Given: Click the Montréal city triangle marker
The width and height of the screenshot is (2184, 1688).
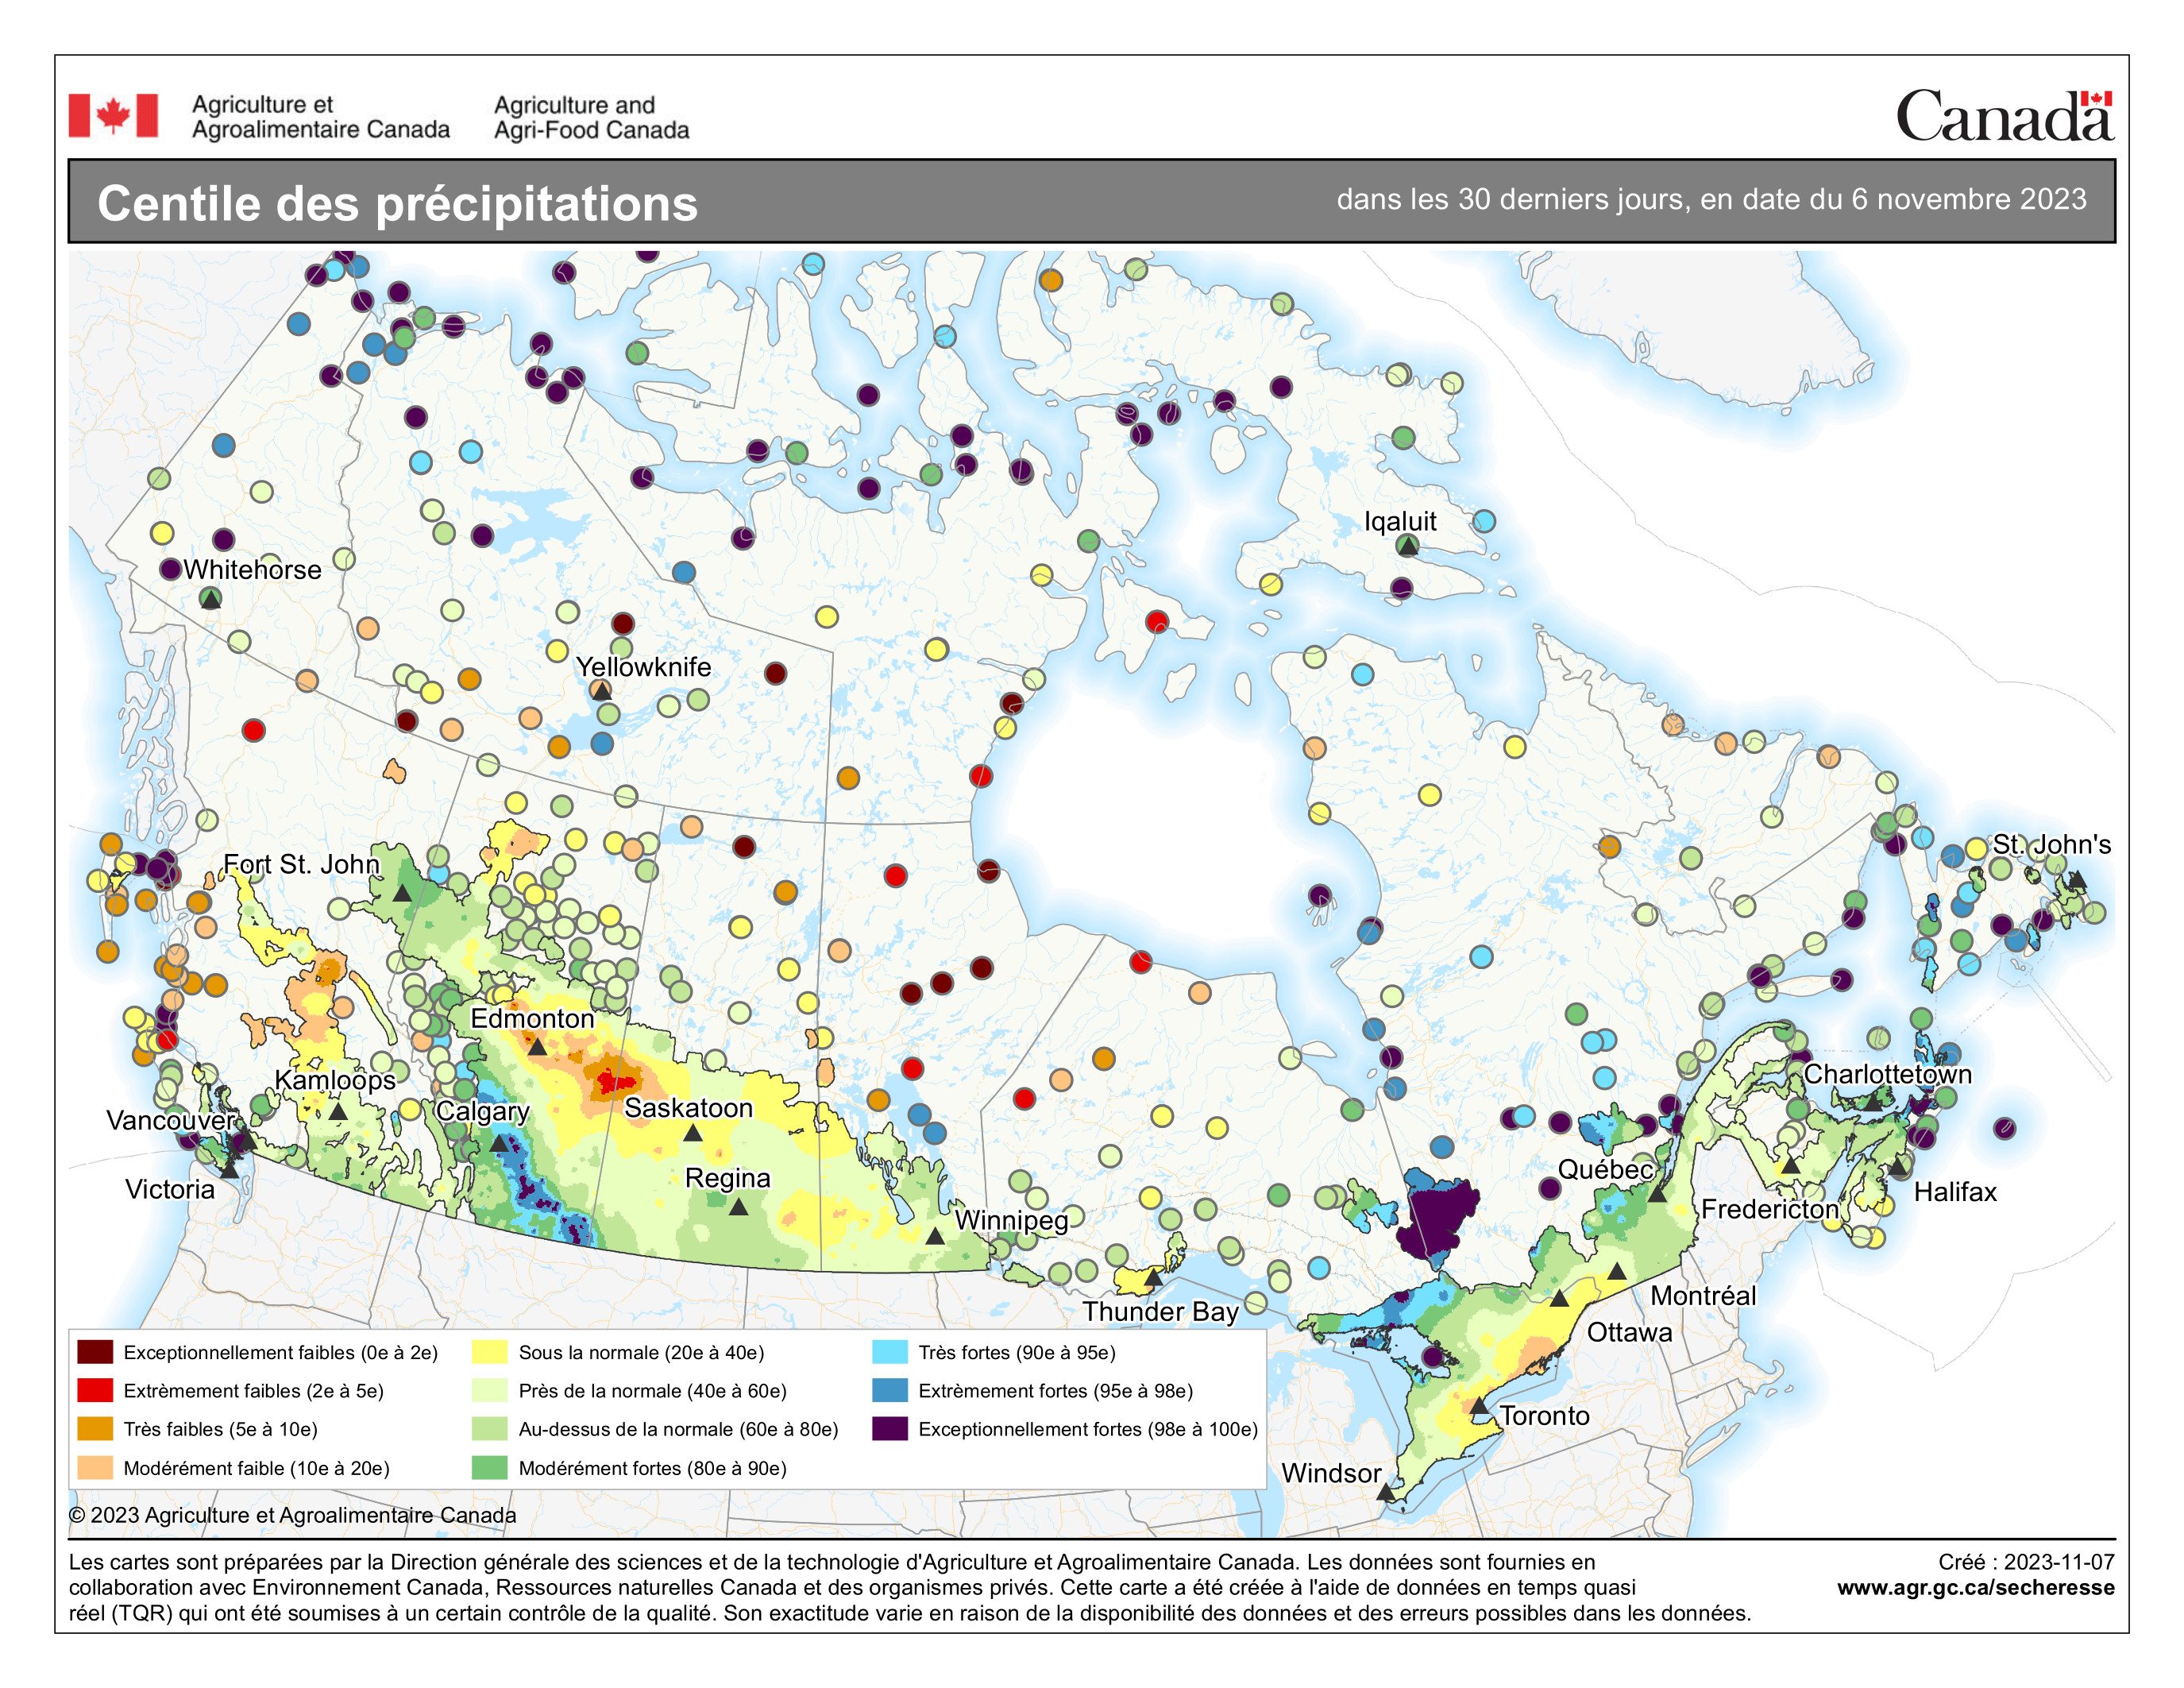Looking at the screenshot, I should tap(1616, 1272).
